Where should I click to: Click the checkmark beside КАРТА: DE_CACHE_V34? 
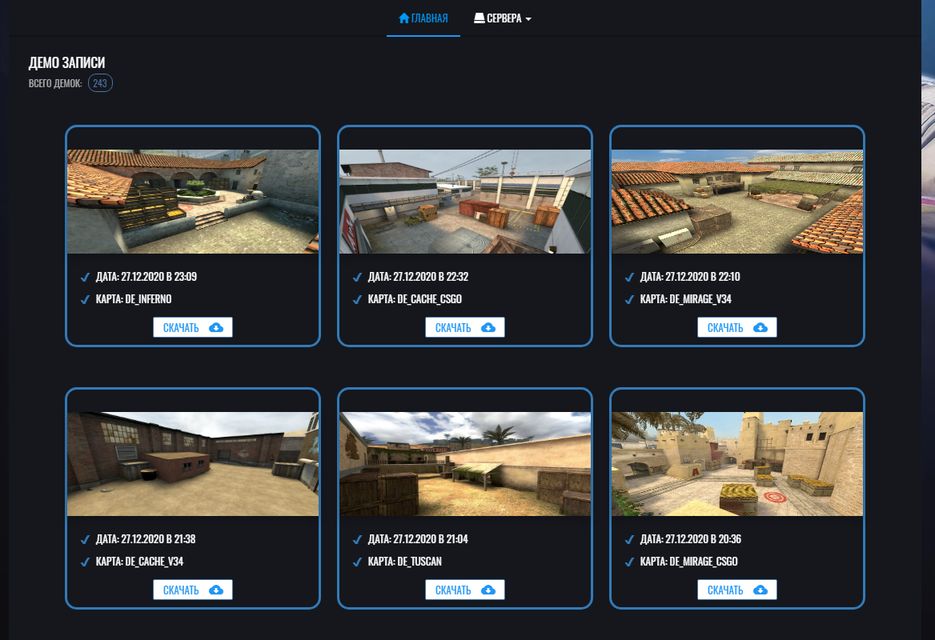pos(85,562)
